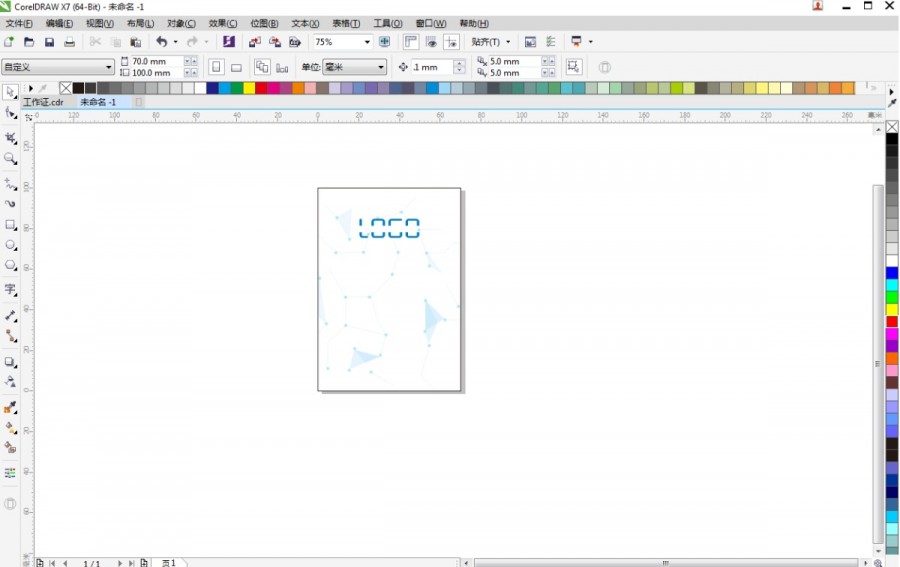Select the Interactive Fill tool

10,428
